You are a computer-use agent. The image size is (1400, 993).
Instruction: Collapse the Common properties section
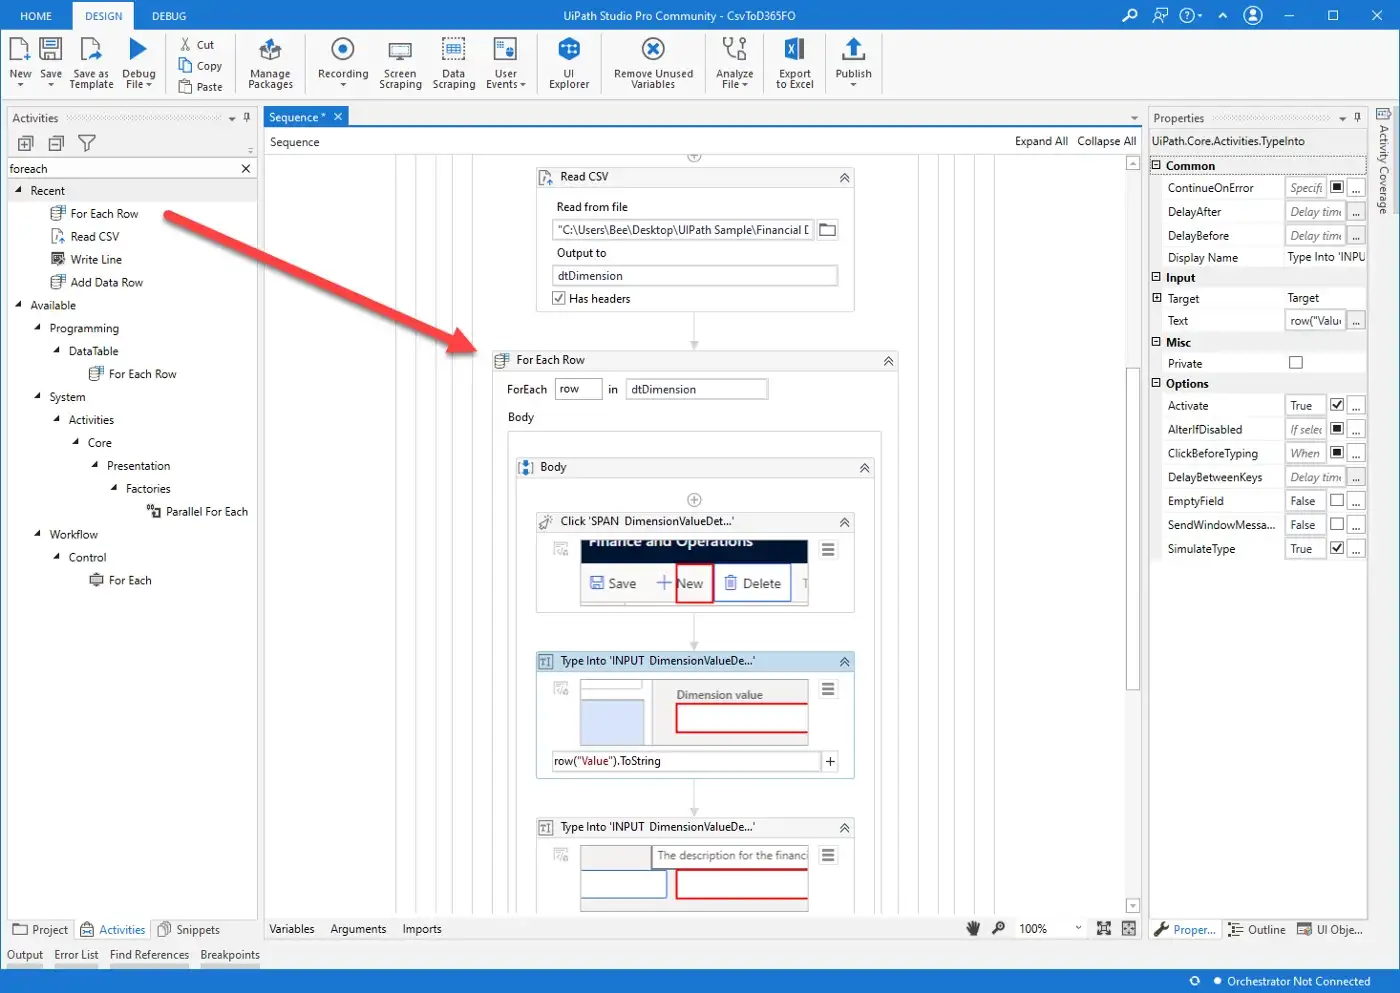(x=1156, y=165)
